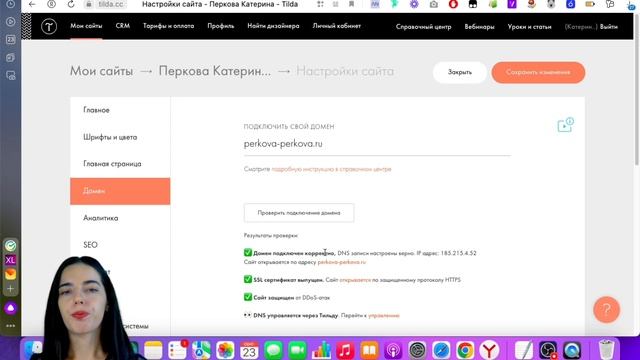This screenshot has width=640, height=360.
Task: Click the green check next to 'Домен подключен корректно'
Action: (248, 253)
